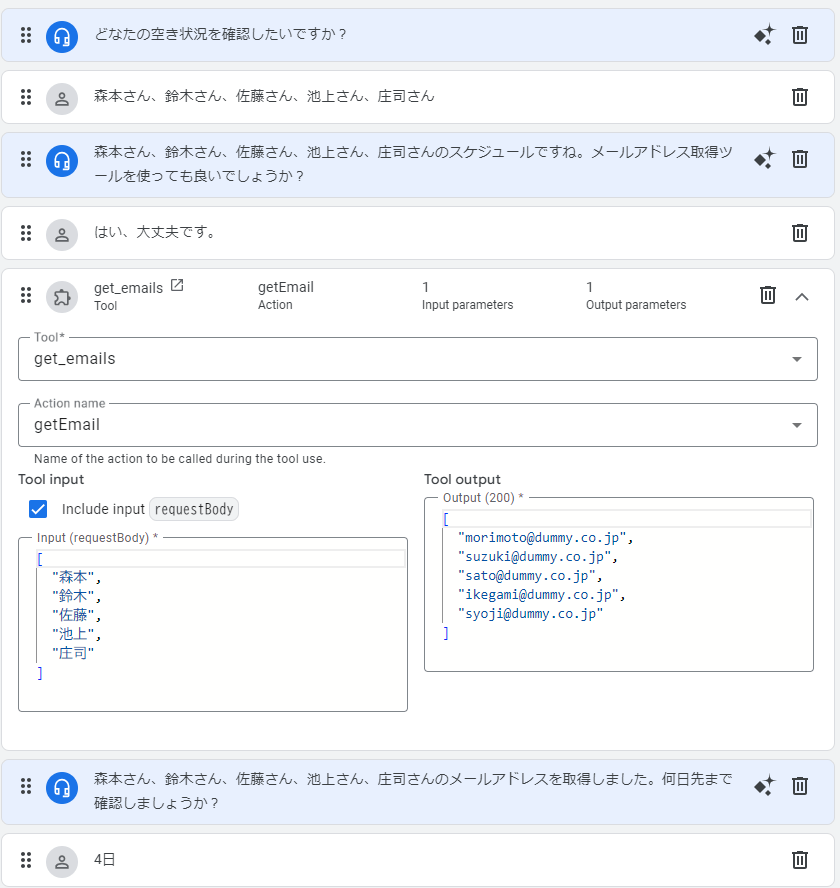Open get_emails tool in new tab
The width and height of the screenshot is (840, 888).
pos(177,285)
